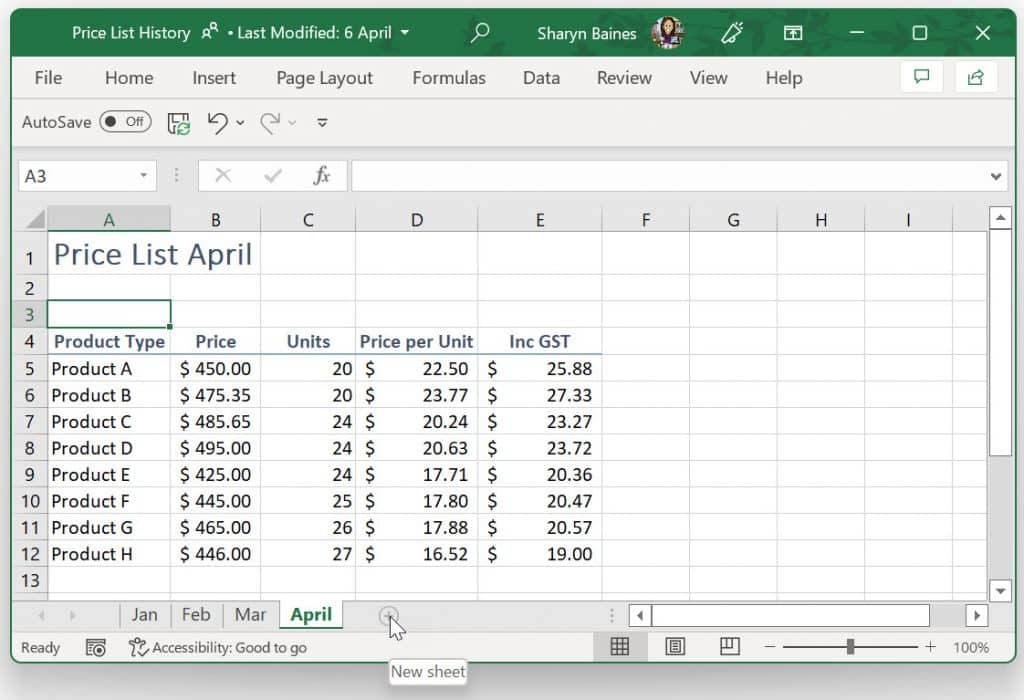The height and width of the screenshot is (700, 1024).
Task: Open the Formulas ribbon tab
Action: coord(449,78)
